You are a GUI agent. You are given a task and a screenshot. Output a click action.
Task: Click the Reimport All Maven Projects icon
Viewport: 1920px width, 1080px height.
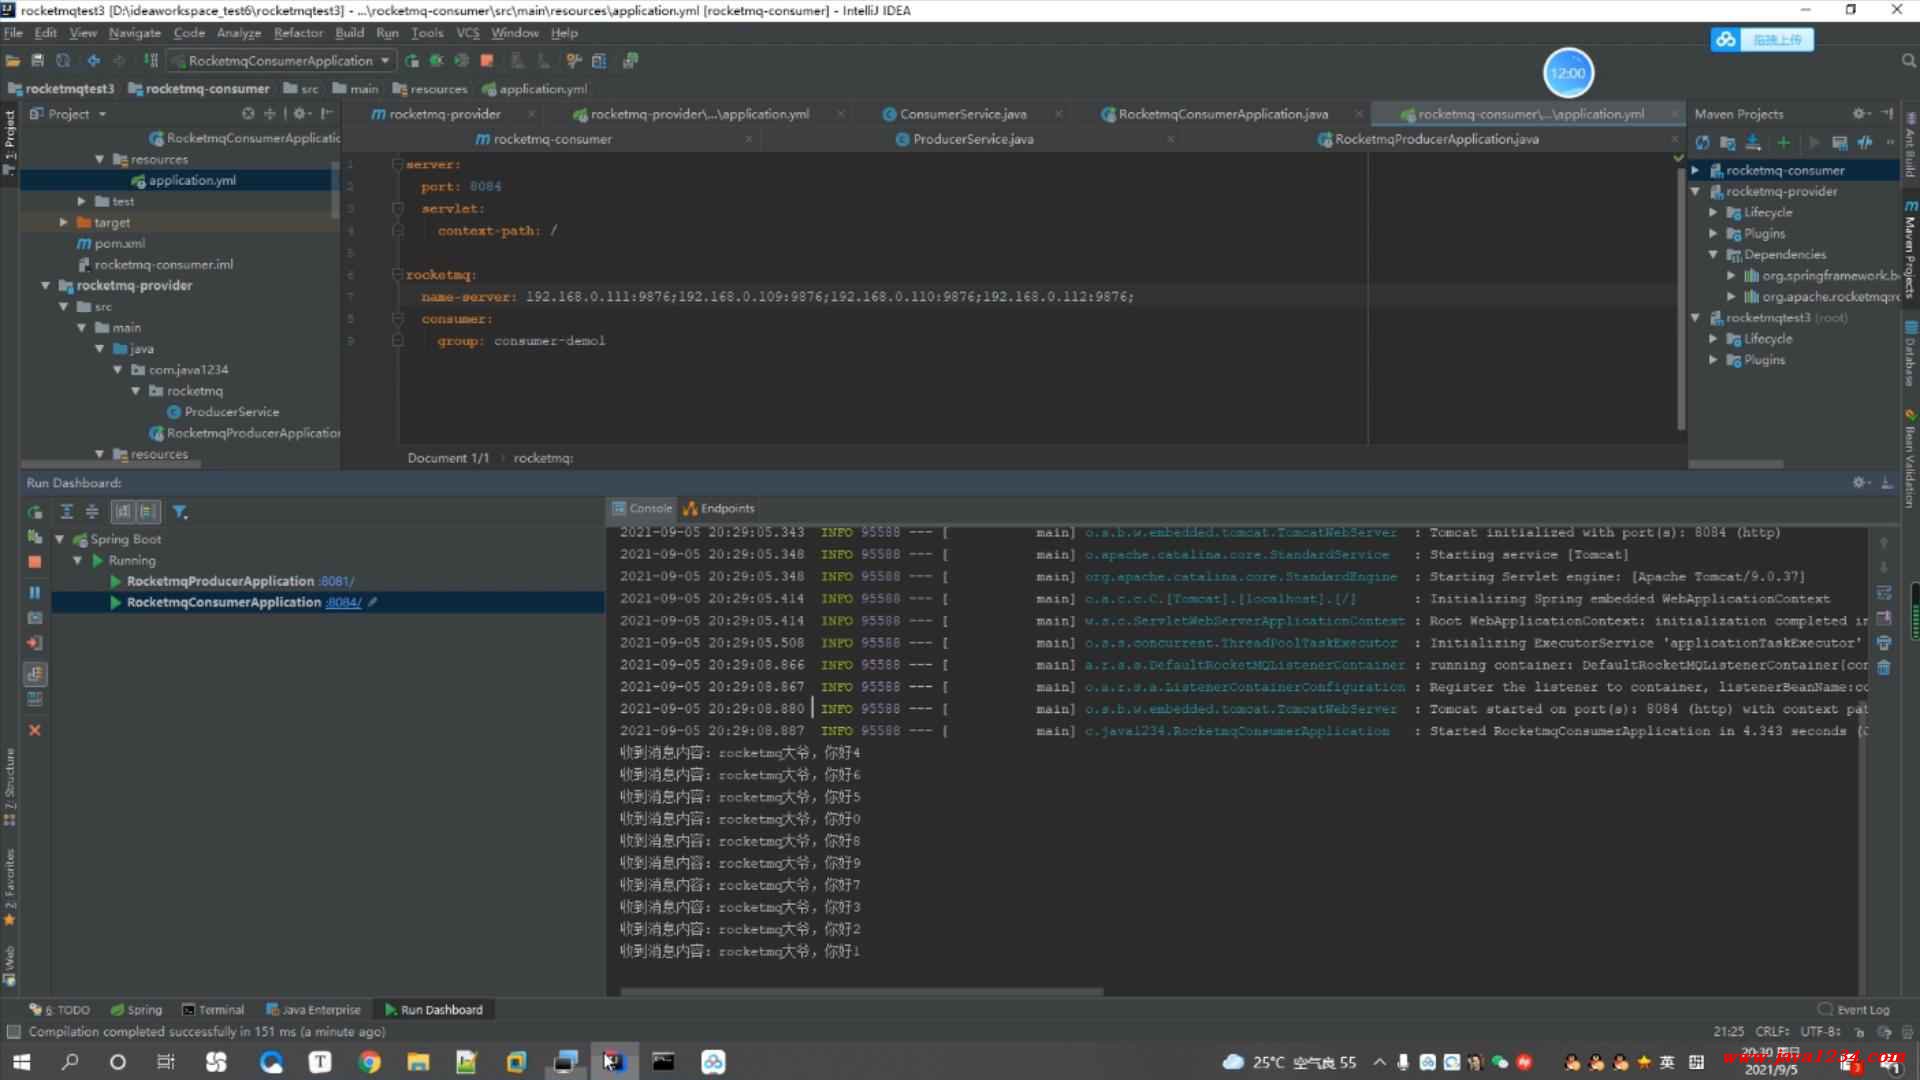(1702, 143)
